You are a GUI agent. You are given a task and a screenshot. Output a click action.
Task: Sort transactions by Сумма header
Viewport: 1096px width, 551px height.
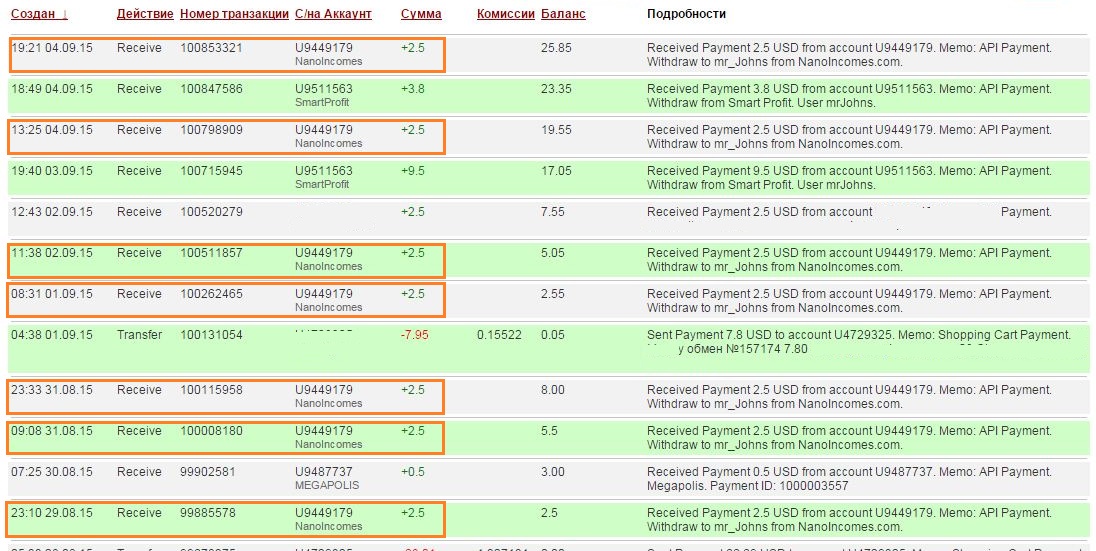click(x=420, y=14)
